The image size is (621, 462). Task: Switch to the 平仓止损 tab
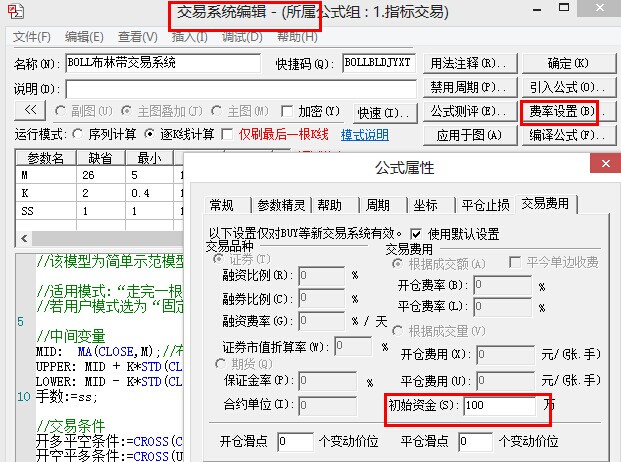(x=486, y=205)
